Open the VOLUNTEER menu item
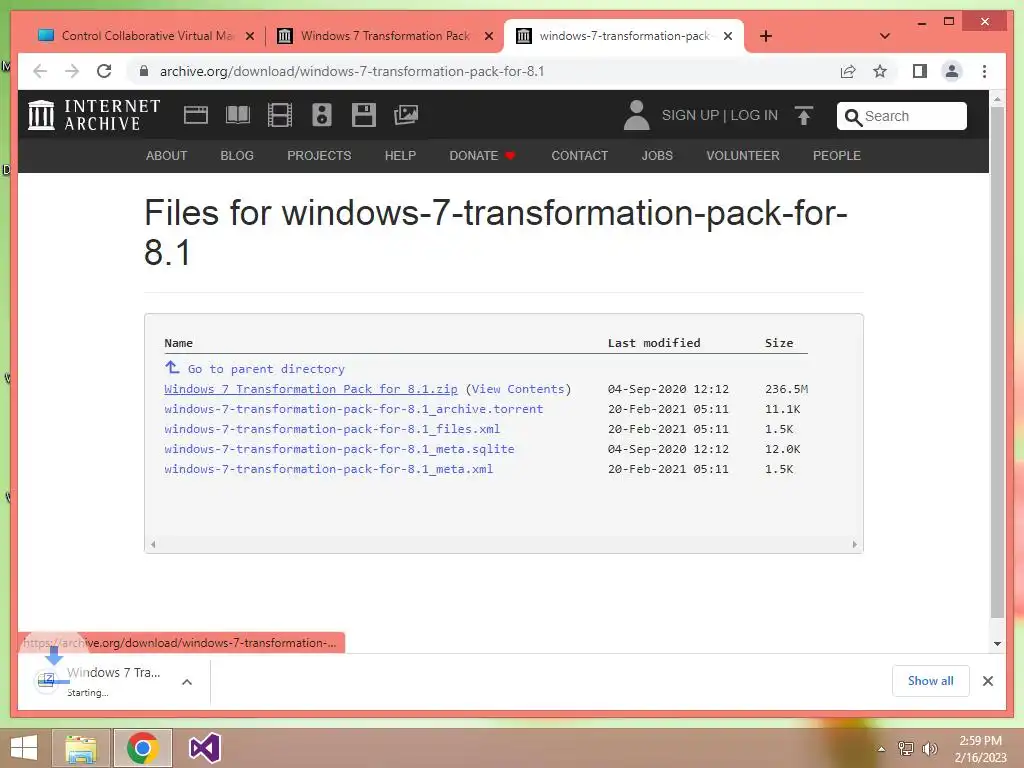This screenshot has width=1024, height=768. tap(743, 155)
